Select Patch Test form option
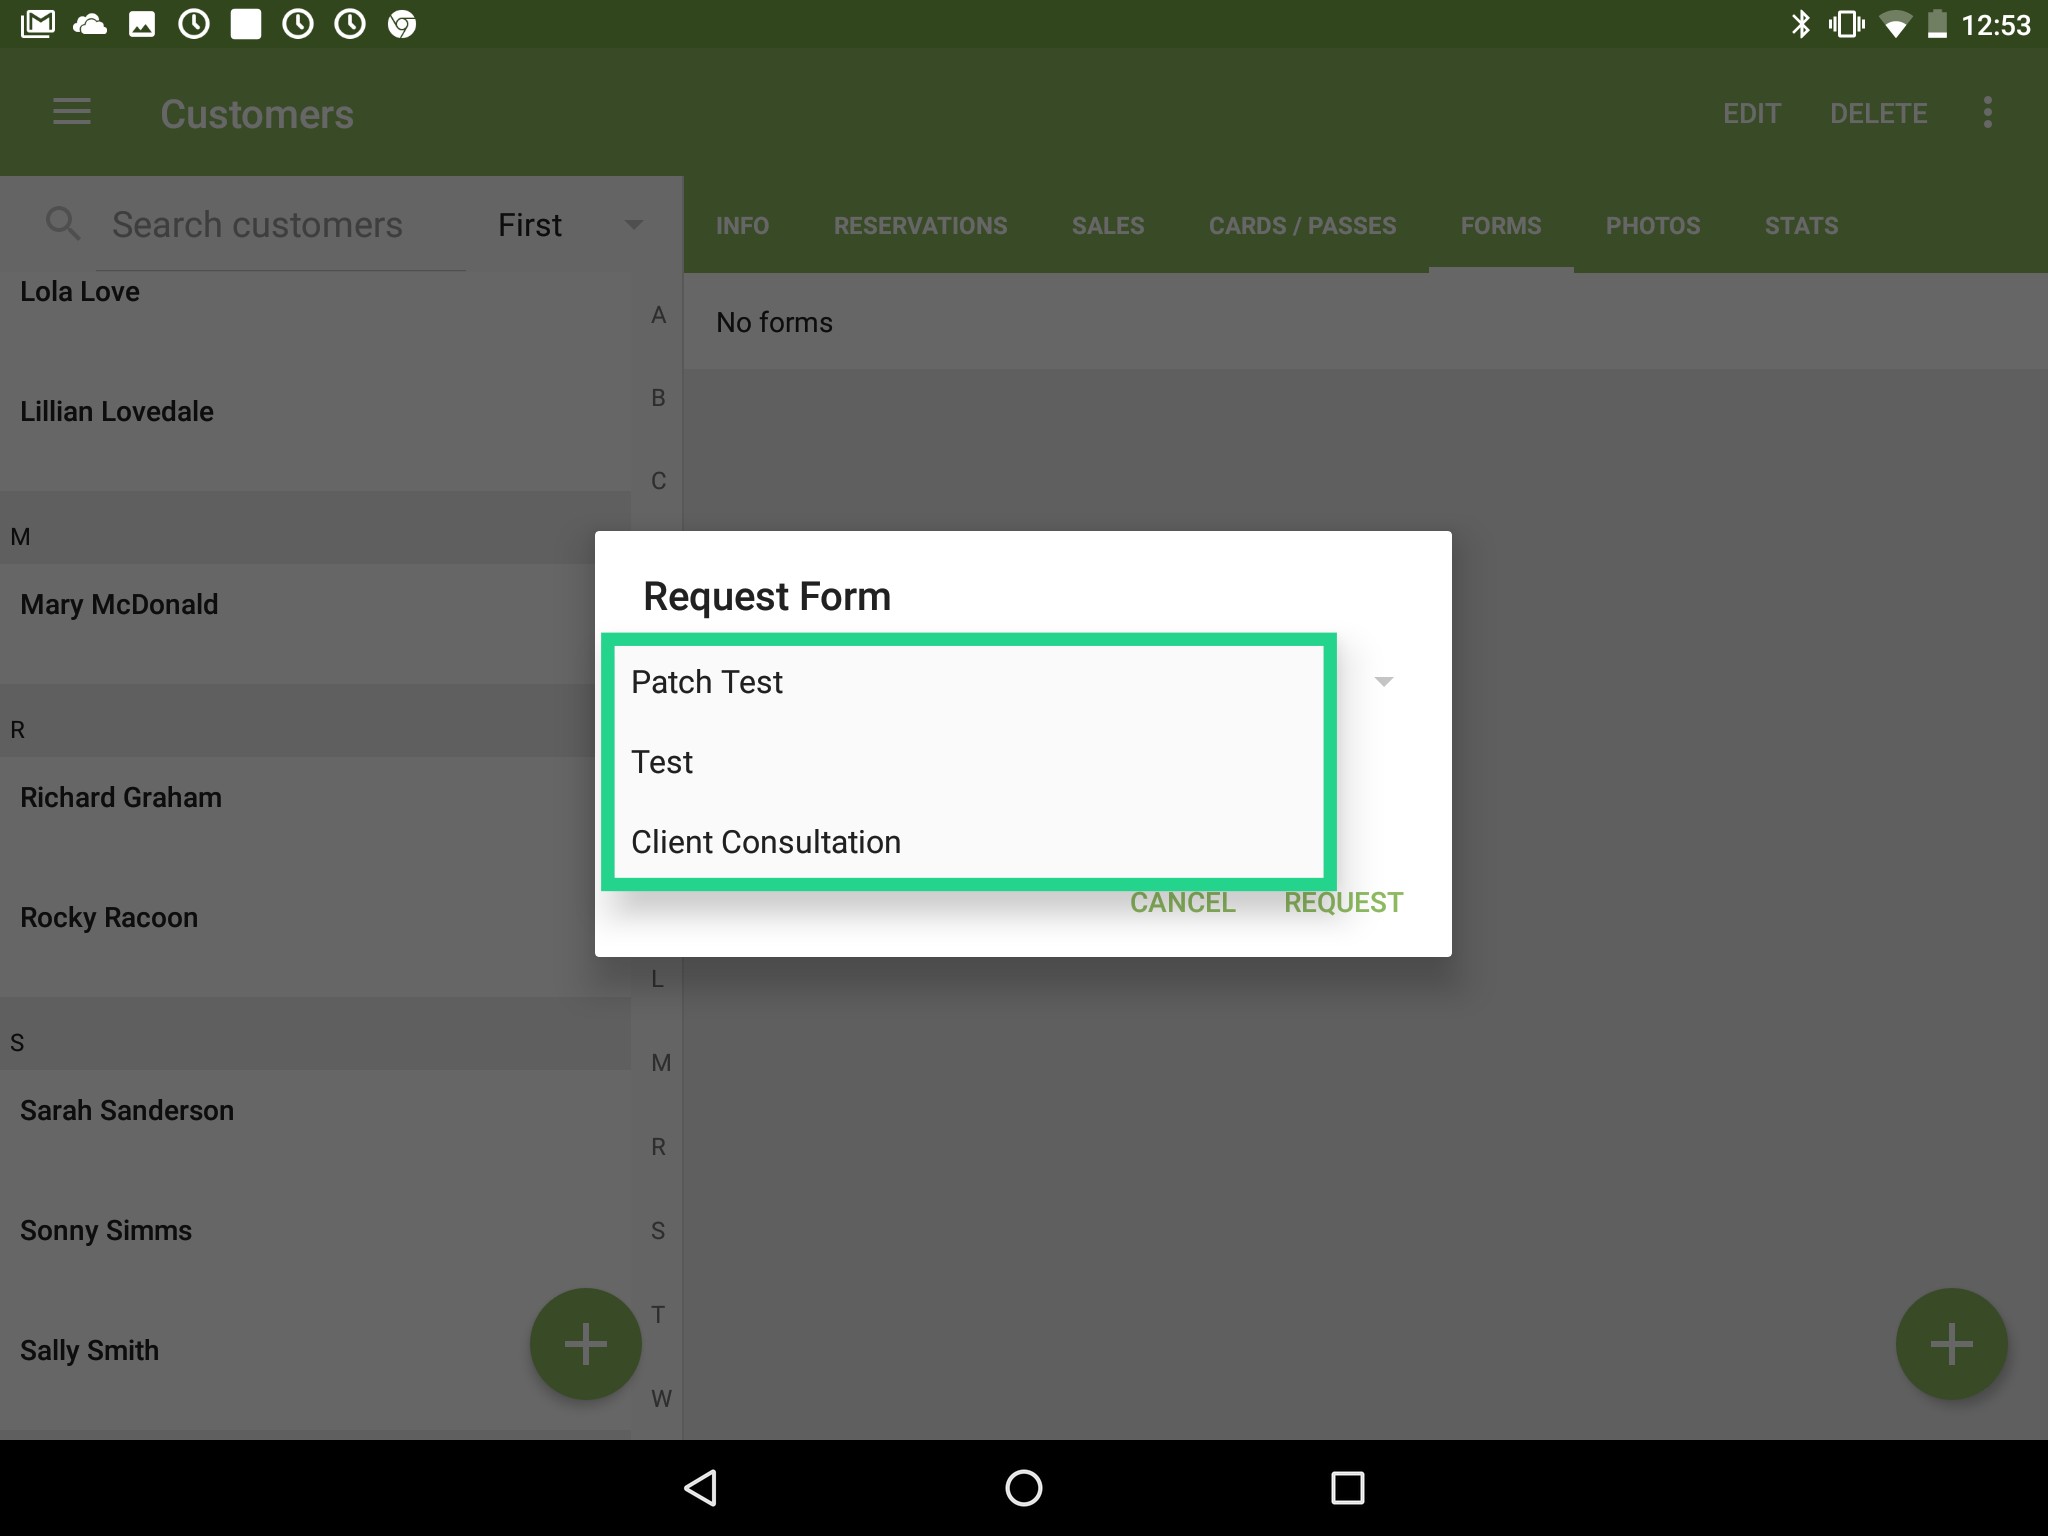 (x=969, y=682)
